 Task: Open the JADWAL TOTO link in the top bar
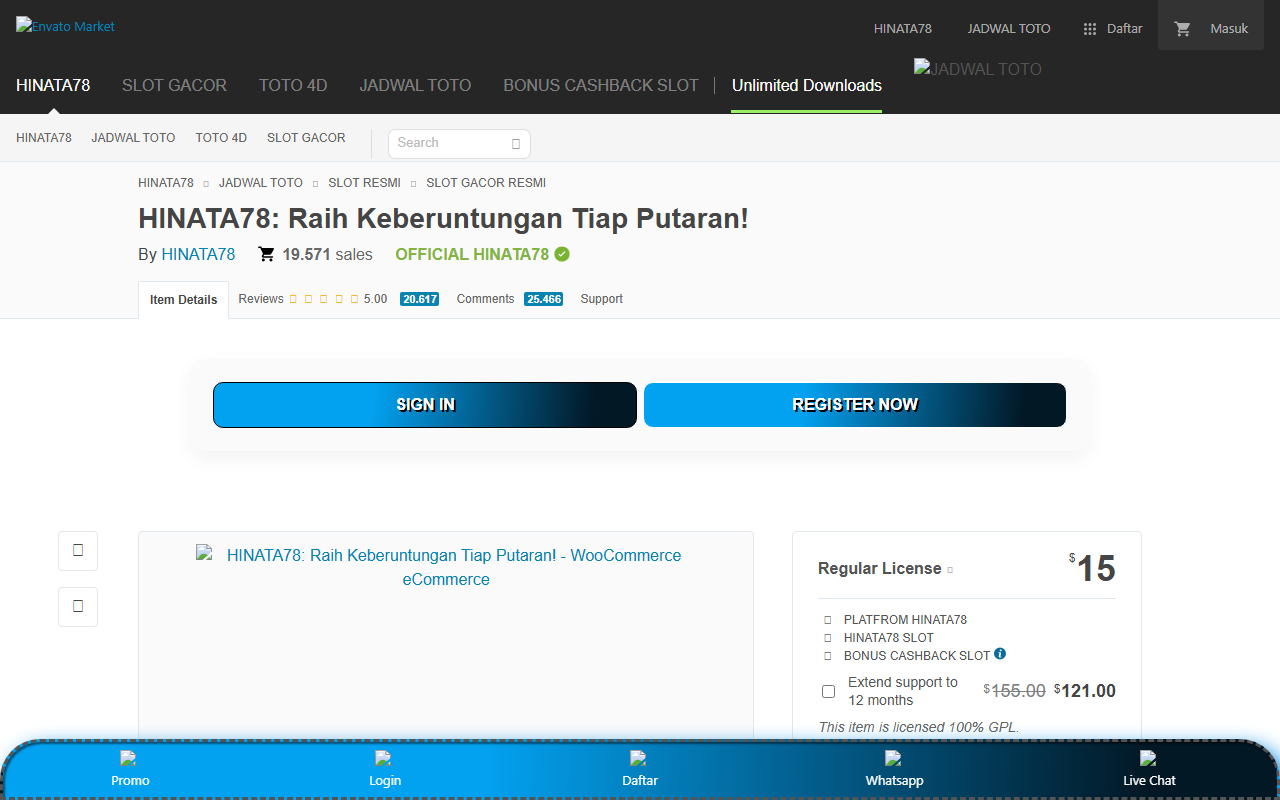pyautogui.click(x=1009, y=29)
